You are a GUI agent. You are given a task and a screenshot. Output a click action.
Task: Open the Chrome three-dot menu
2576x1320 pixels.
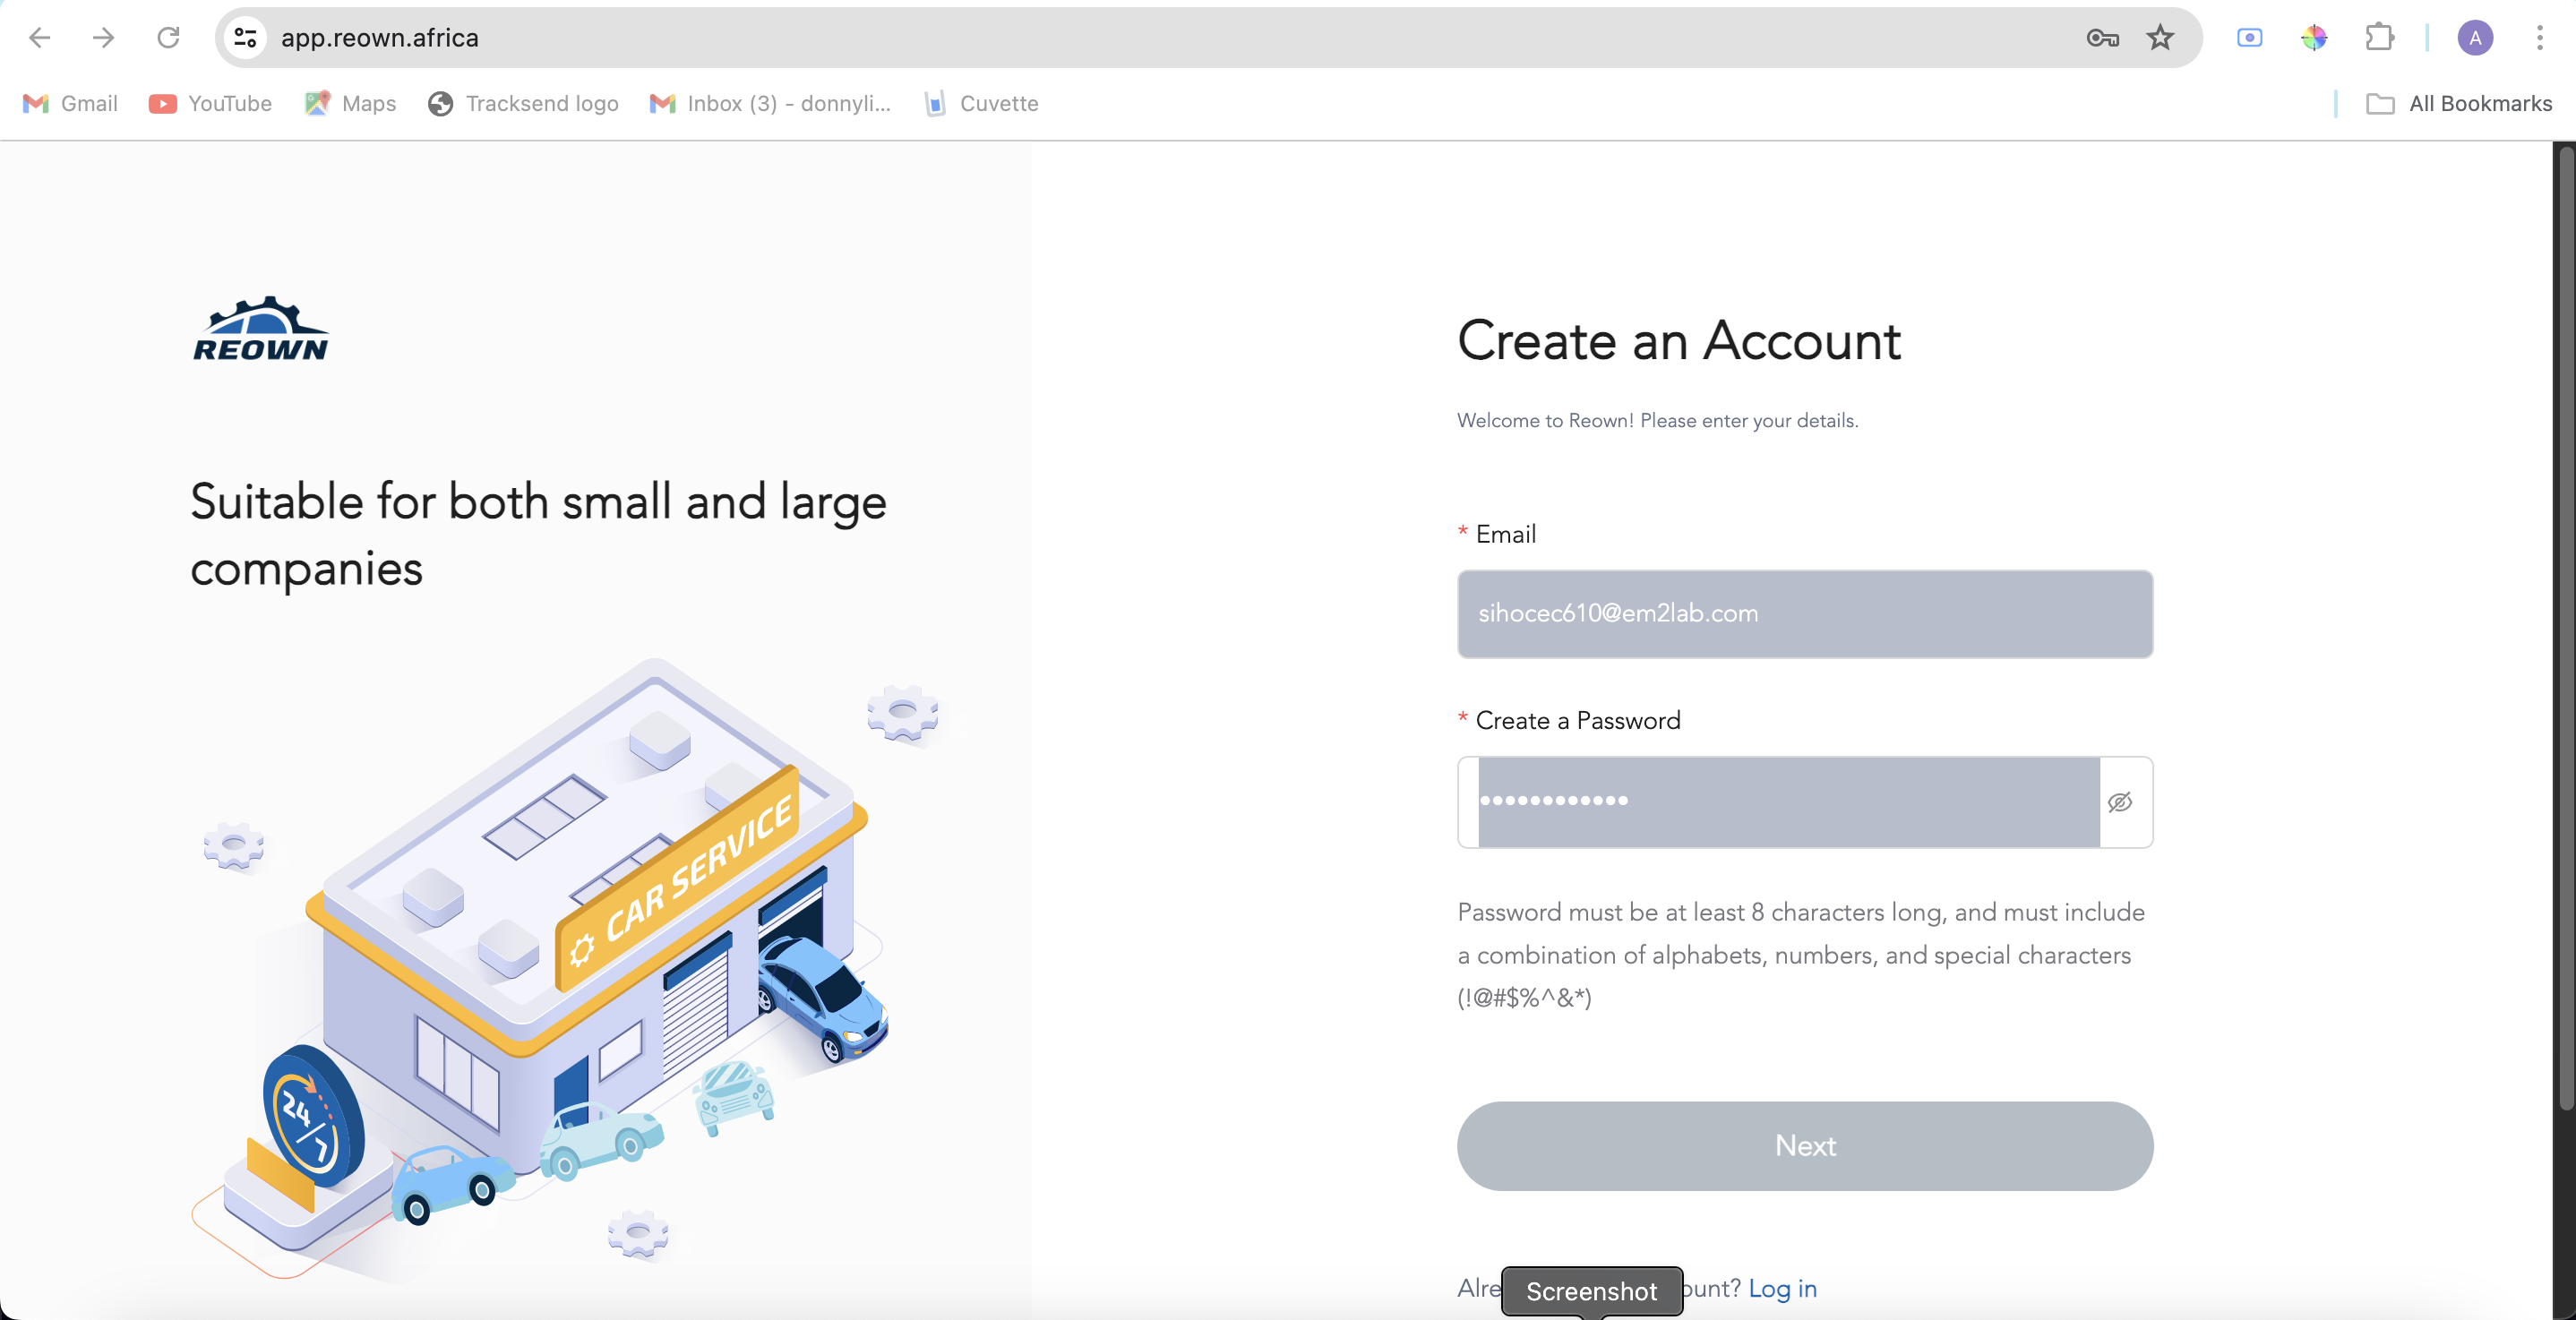(x=2539, y=38)
